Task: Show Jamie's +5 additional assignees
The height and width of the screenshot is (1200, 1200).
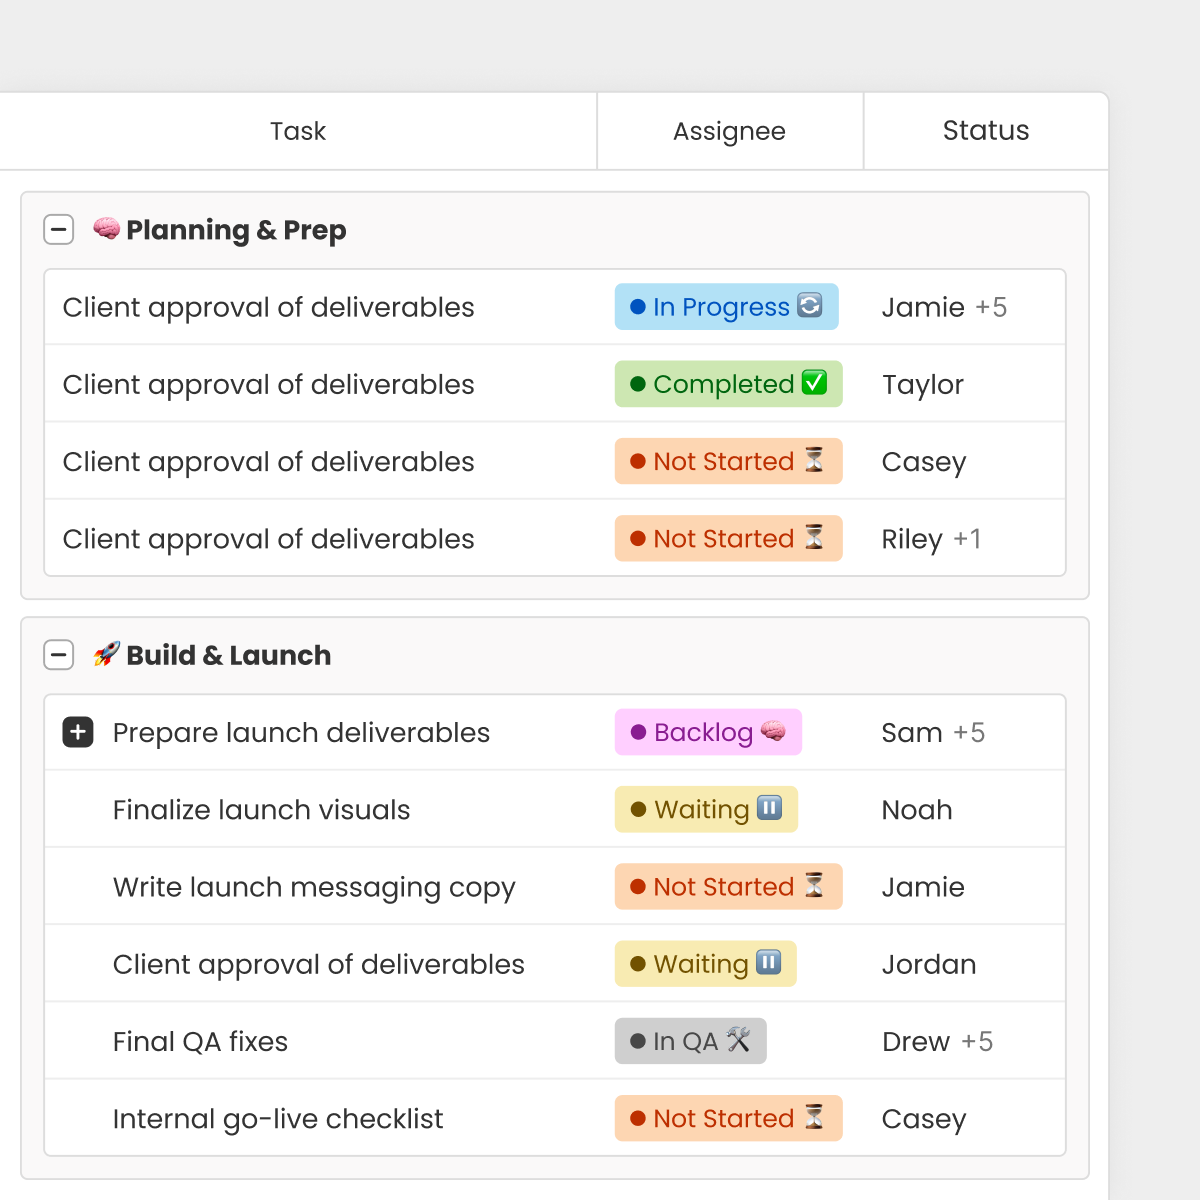Action: (x=992, y=307)
